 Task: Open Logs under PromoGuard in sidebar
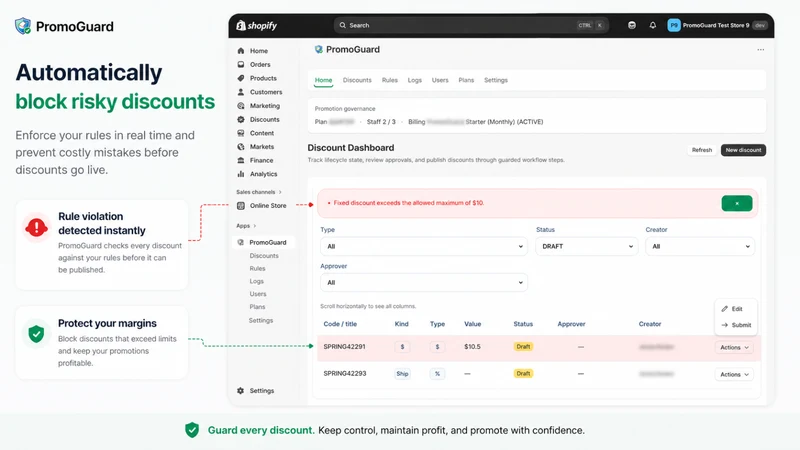click(257, 282)
